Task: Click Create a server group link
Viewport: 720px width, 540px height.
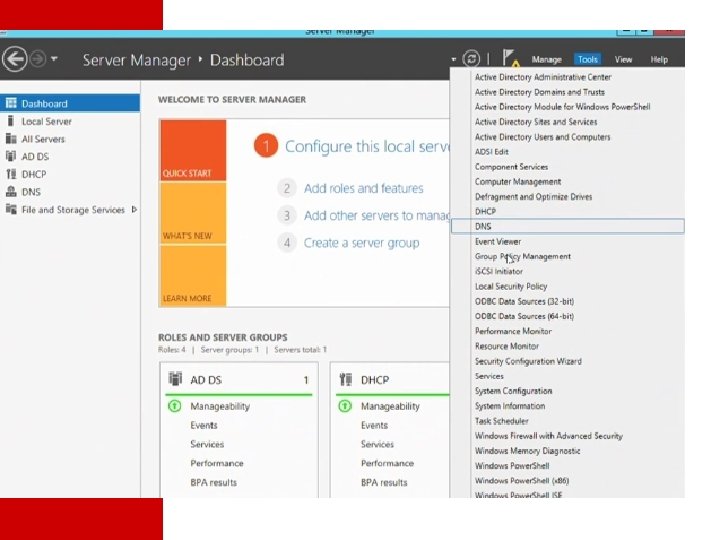Action: point(361,242)
